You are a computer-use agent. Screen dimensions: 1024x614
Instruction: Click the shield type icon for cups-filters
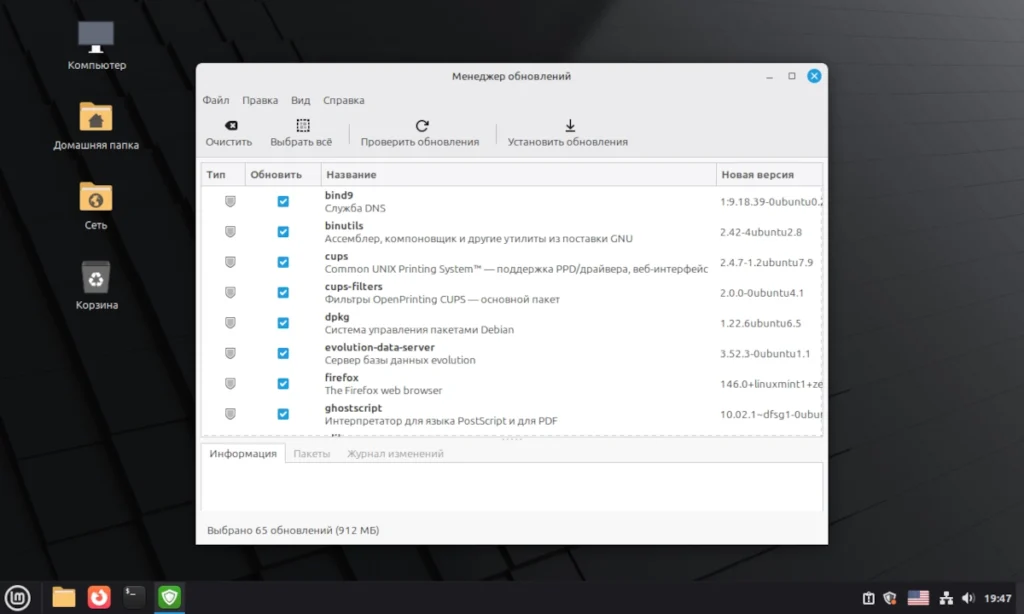pyautogui.click(x=230, y=292)
